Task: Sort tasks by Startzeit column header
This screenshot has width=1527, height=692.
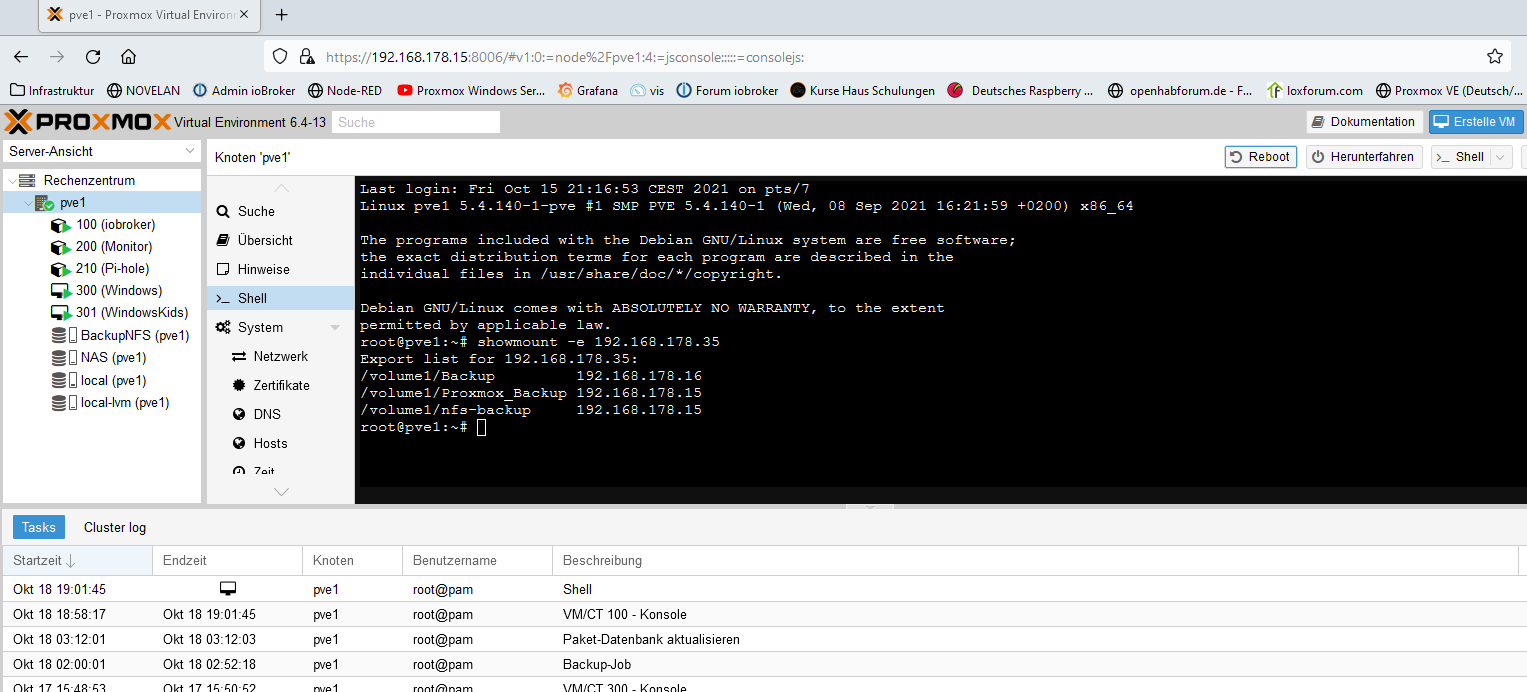Action: [77, 560]
